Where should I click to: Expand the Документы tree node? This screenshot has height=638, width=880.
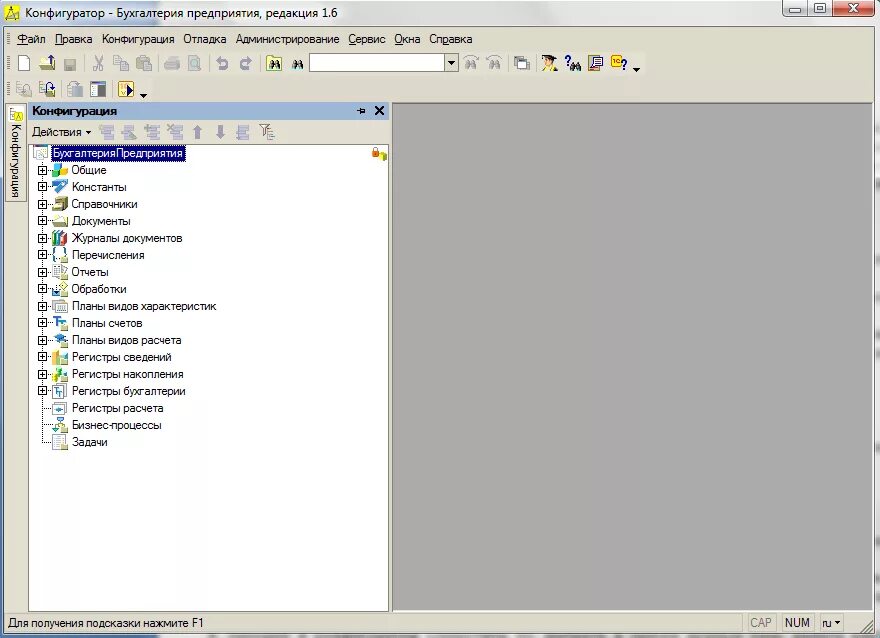pos(42,221)
